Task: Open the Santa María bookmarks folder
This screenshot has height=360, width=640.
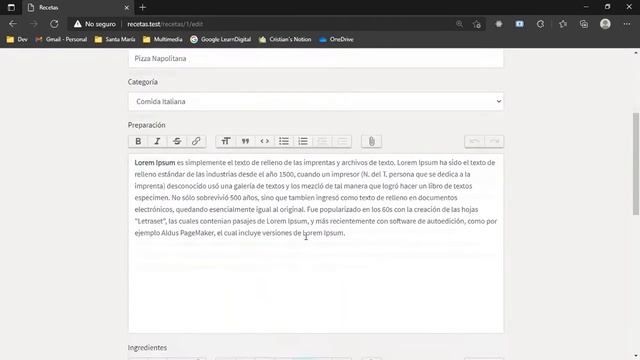Action: [x=115, y=40]
